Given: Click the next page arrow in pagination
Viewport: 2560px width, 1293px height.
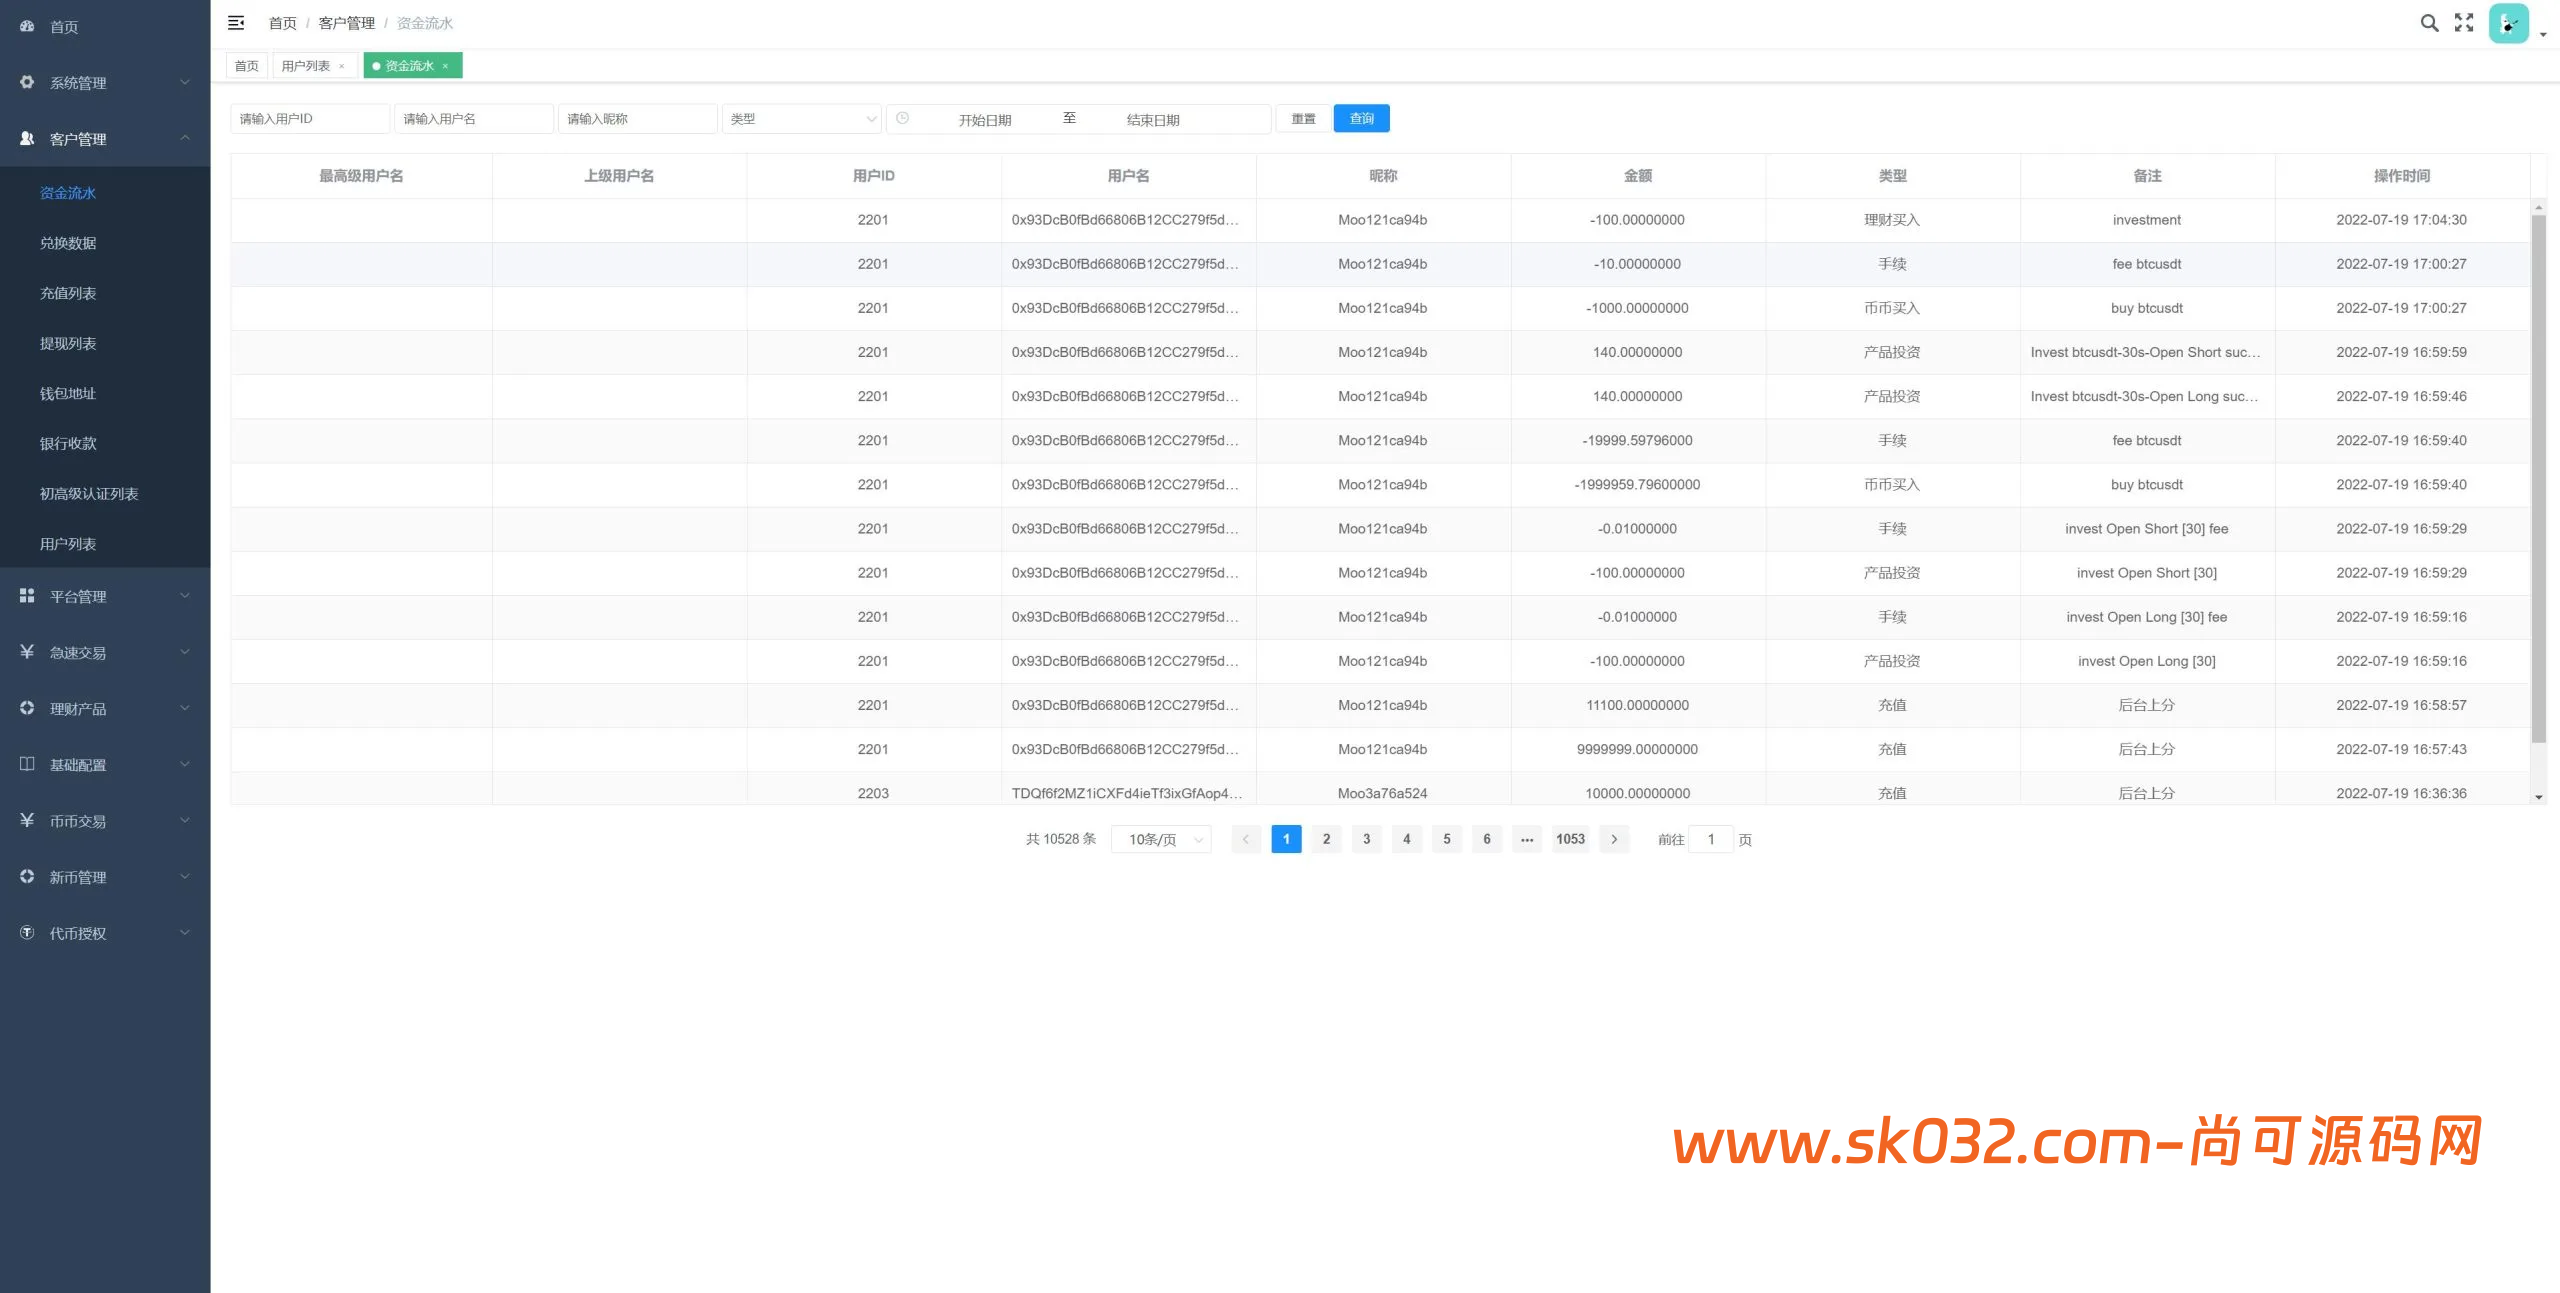Looking at the screenshot, I should [1614, 839].
